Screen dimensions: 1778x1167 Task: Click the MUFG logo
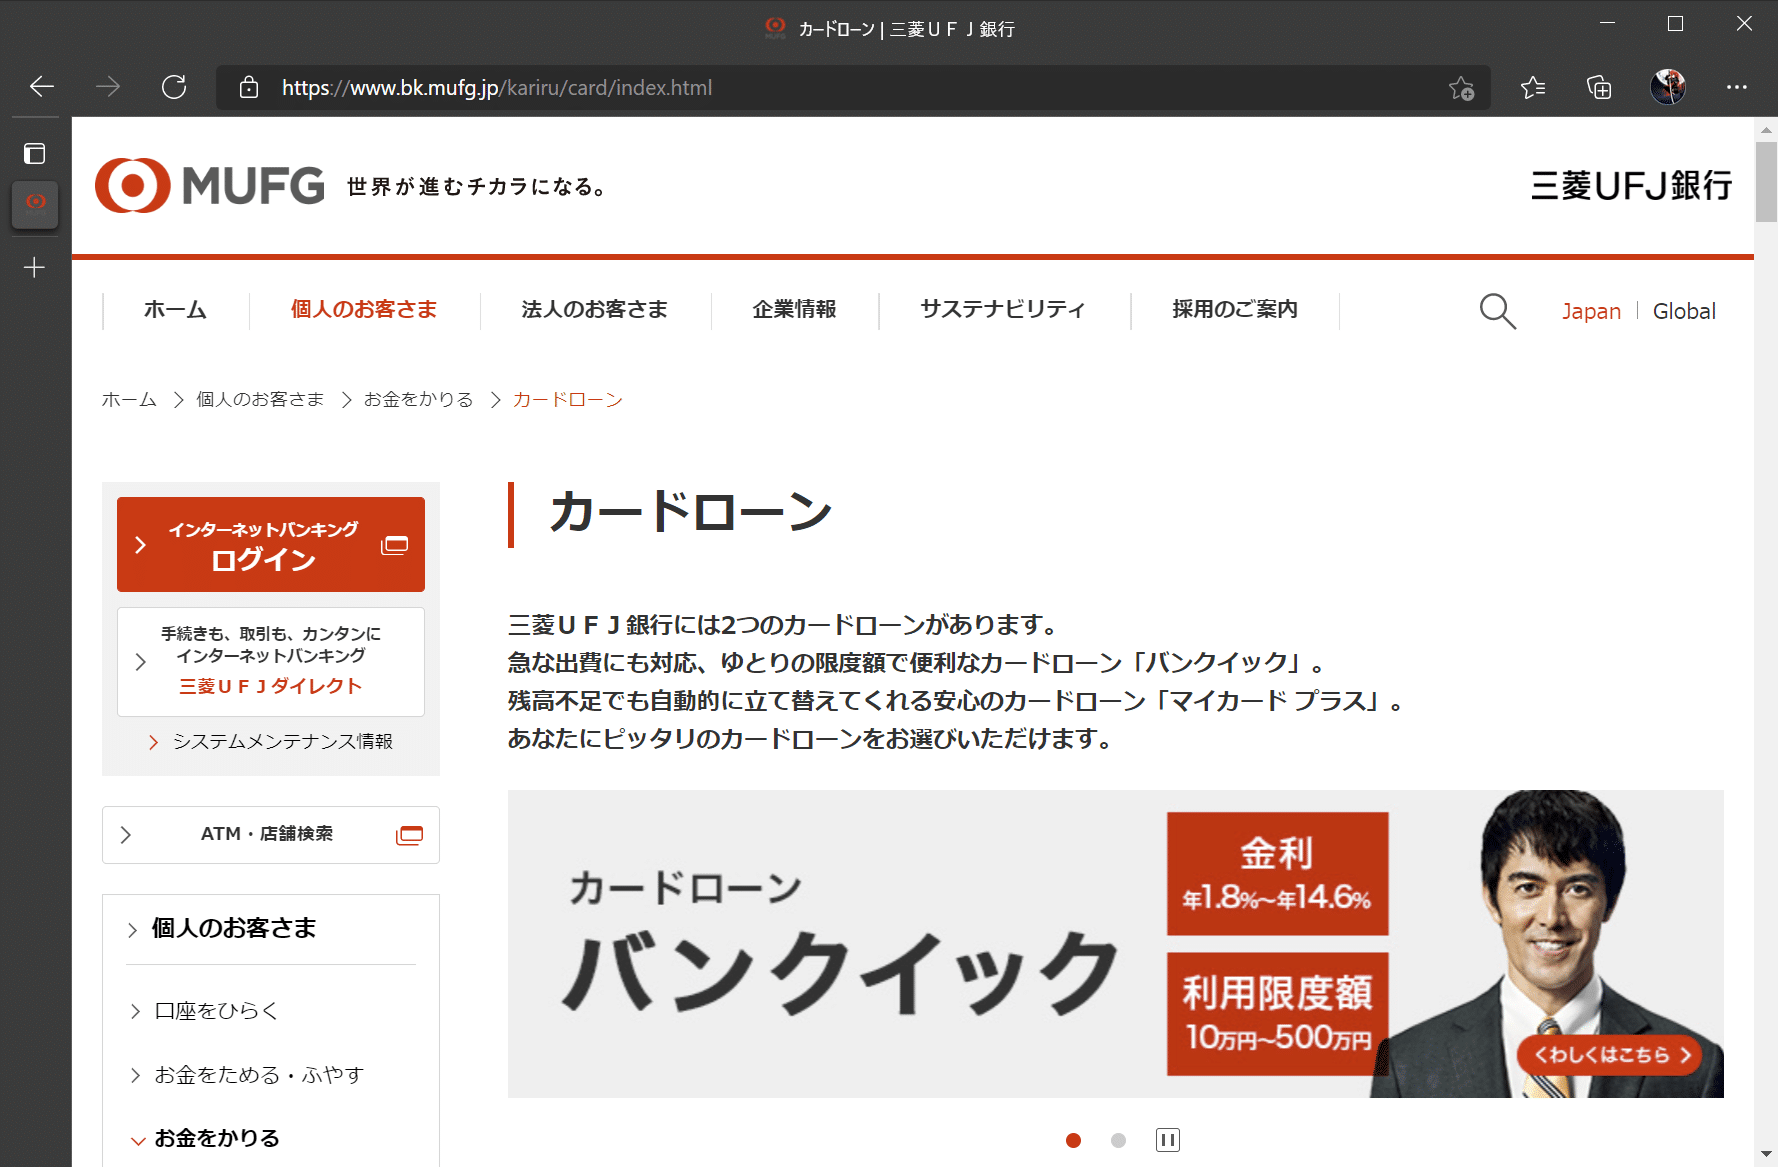tap(210, 186)
